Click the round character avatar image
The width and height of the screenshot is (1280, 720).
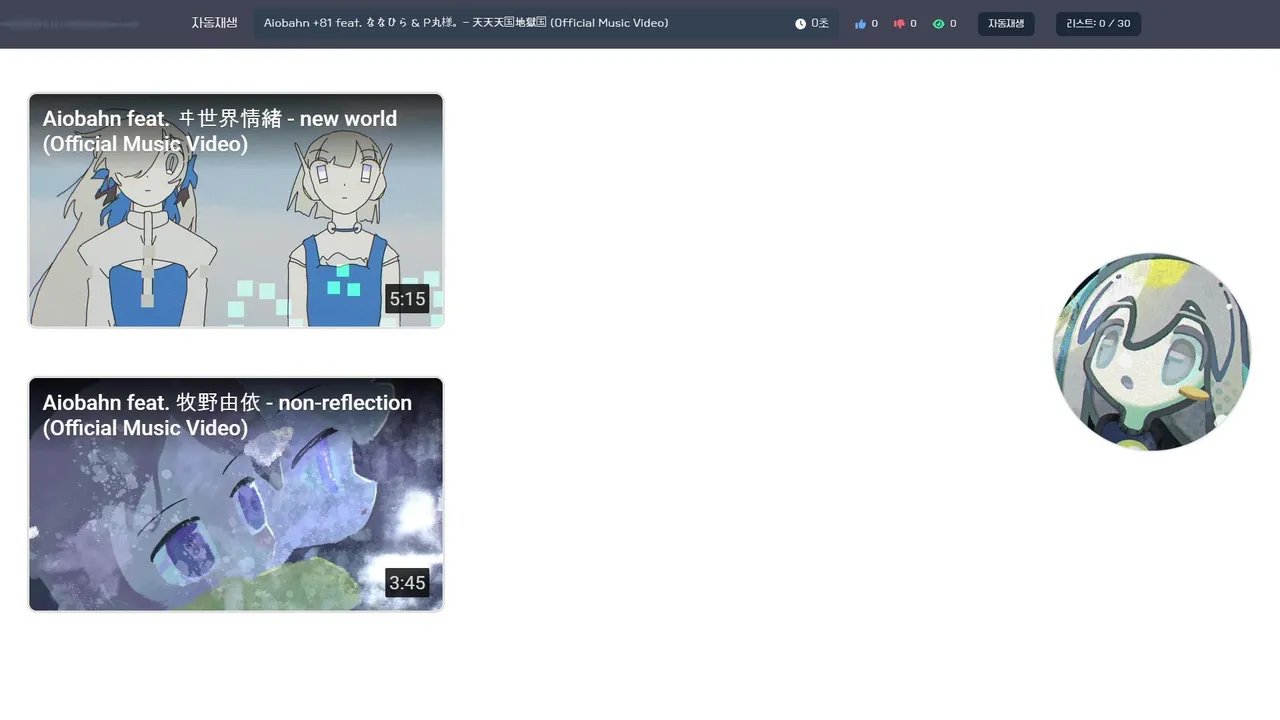tap(1152, 352)
